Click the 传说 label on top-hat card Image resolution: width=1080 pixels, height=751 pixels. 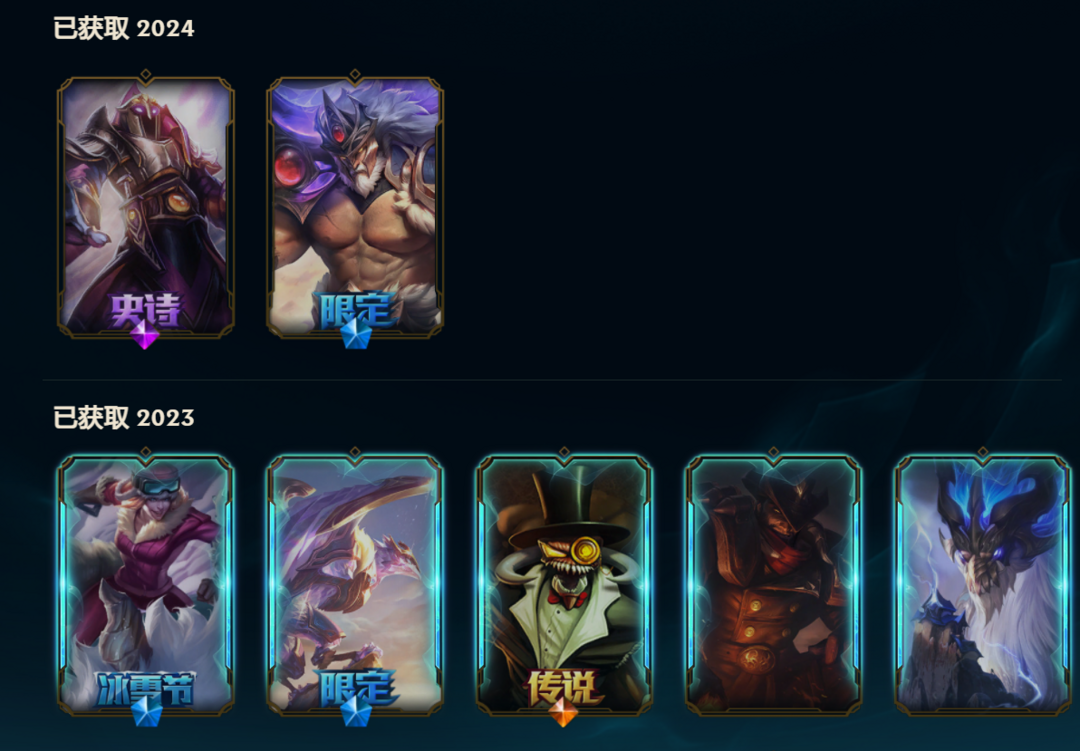tap(564, 687)
